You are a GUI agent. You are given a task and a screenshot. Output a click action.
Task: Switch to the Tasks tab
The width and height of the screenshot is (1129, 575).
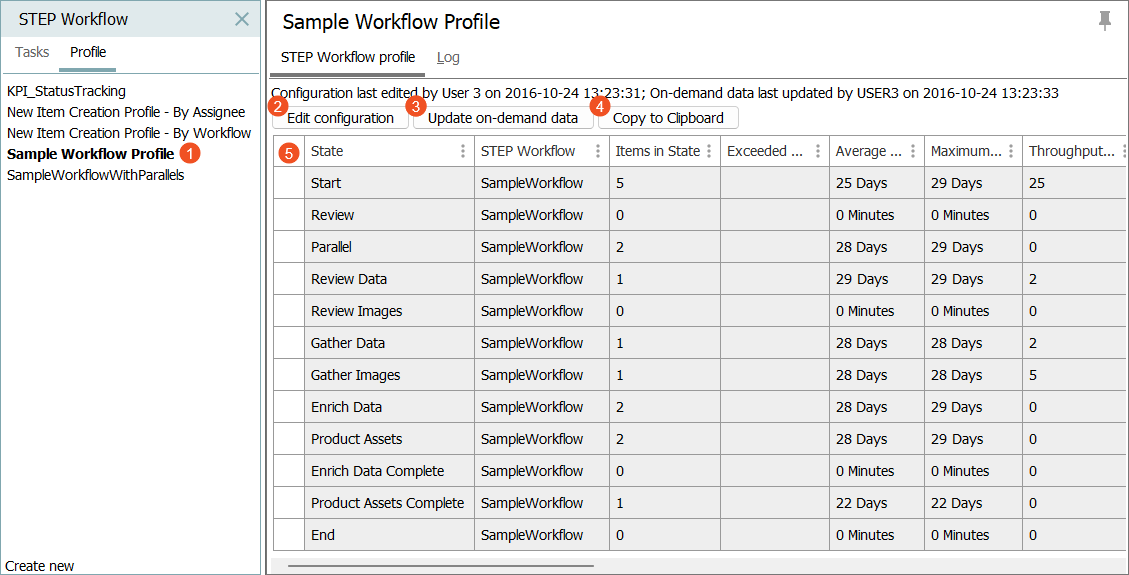pyautogui.click(x=32, y=52)
